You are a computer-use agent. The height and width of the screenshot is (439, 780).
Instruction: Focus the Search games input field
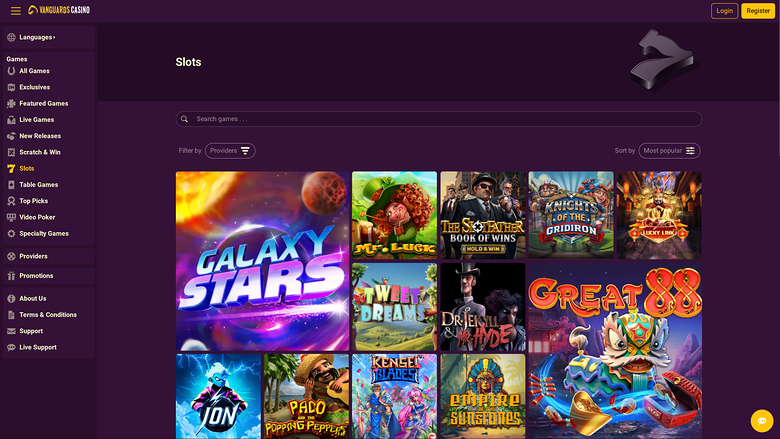coord(440,119)
